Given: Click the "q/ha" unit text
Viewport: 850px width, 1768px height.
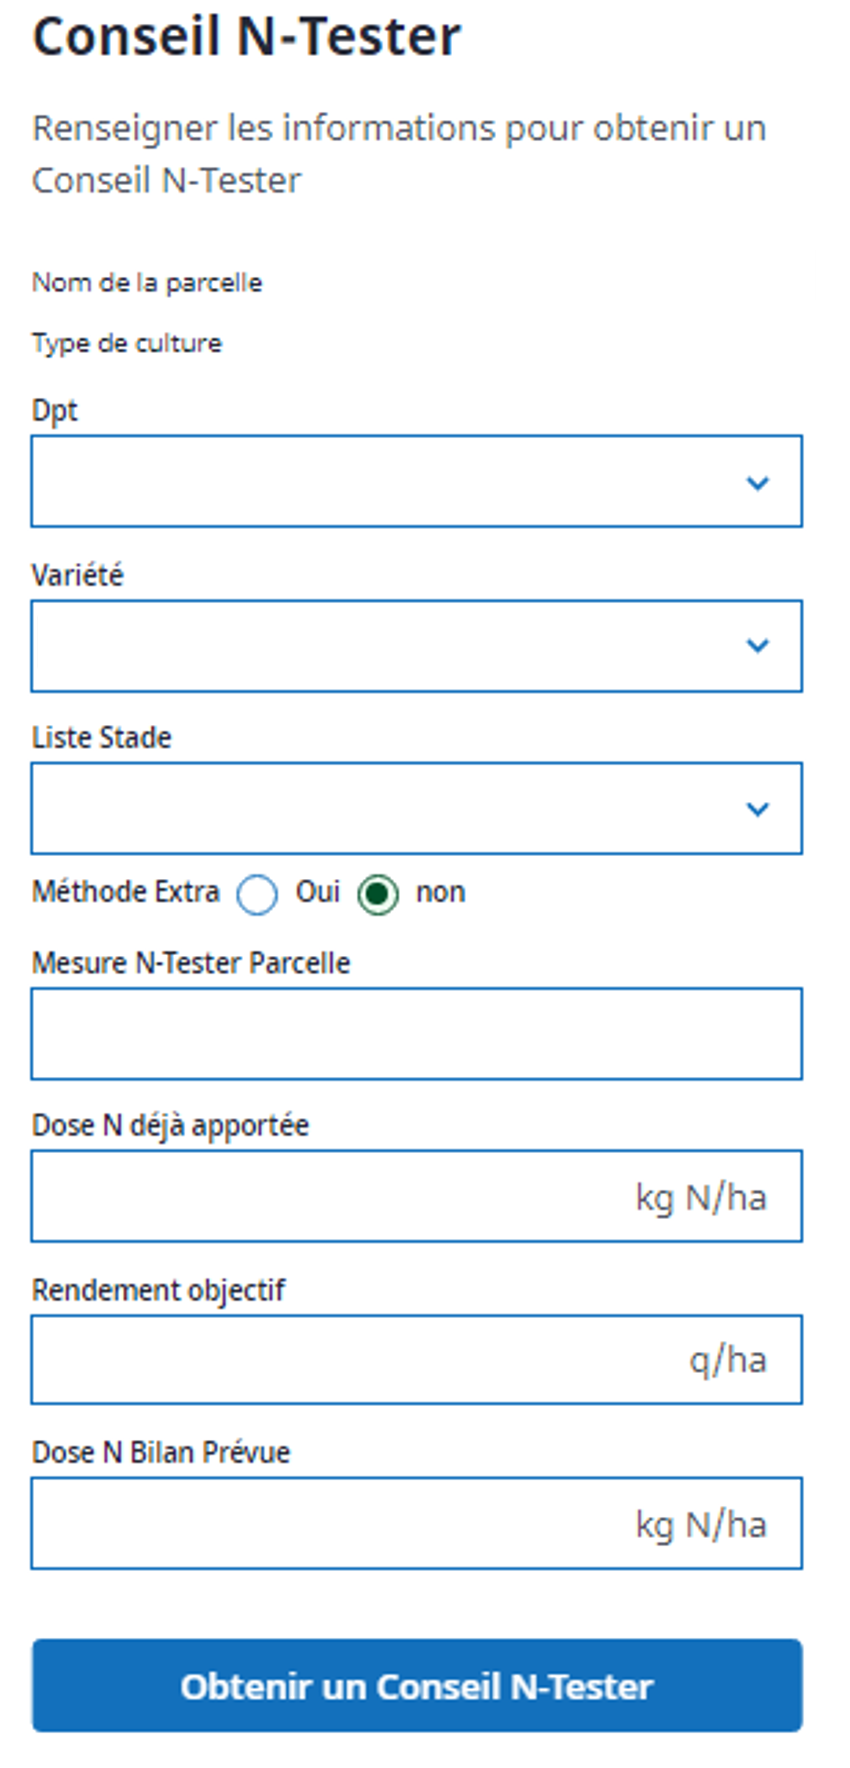Looking at the screenshot, I should click(x=729, y=1360).
